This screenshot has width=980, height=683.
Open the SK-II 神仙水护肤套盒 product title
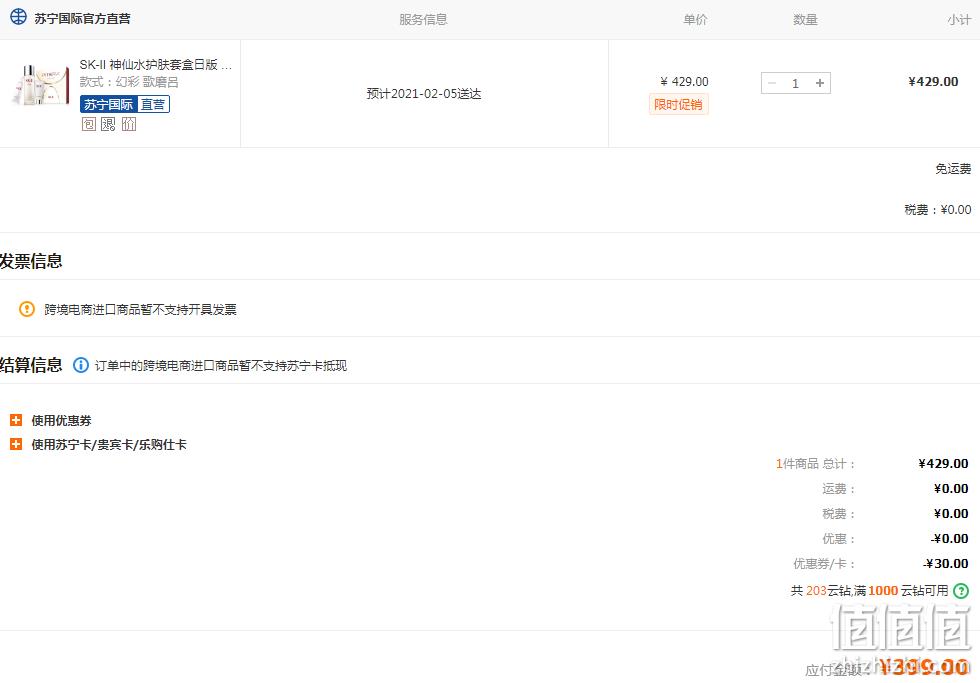[x=156, y=64]
